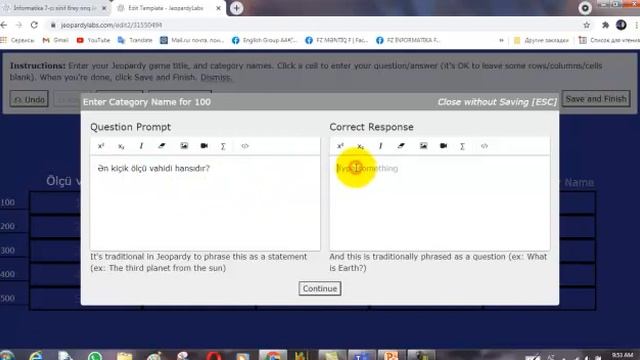Insert image in Correct Response editor
This screenshot has width=640, height=360.
(423, 146)
